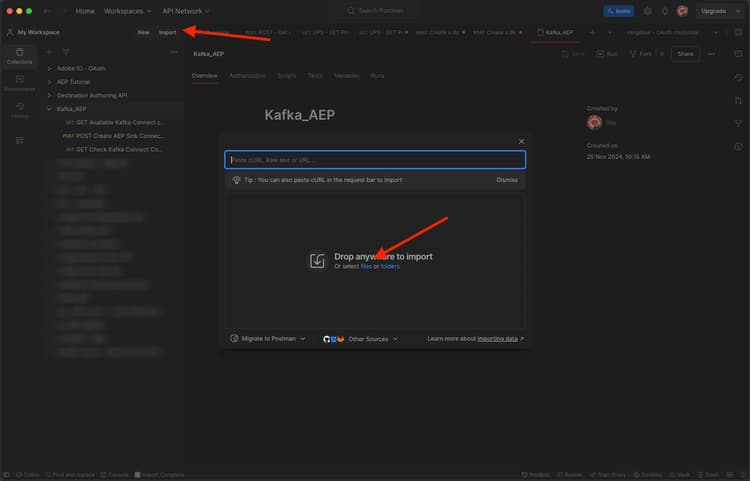Open Other Sources dropdown
This screenshot has width=750, height=481.
tap(361, 339)
